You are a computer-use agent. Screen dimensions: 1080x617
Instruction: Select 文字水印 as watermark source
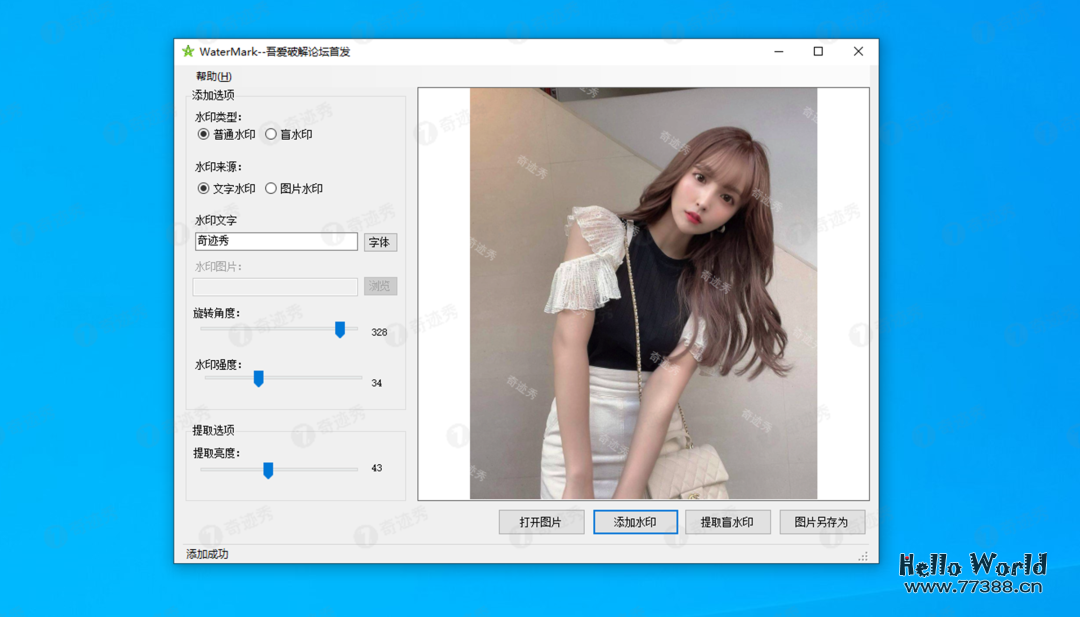204,188
